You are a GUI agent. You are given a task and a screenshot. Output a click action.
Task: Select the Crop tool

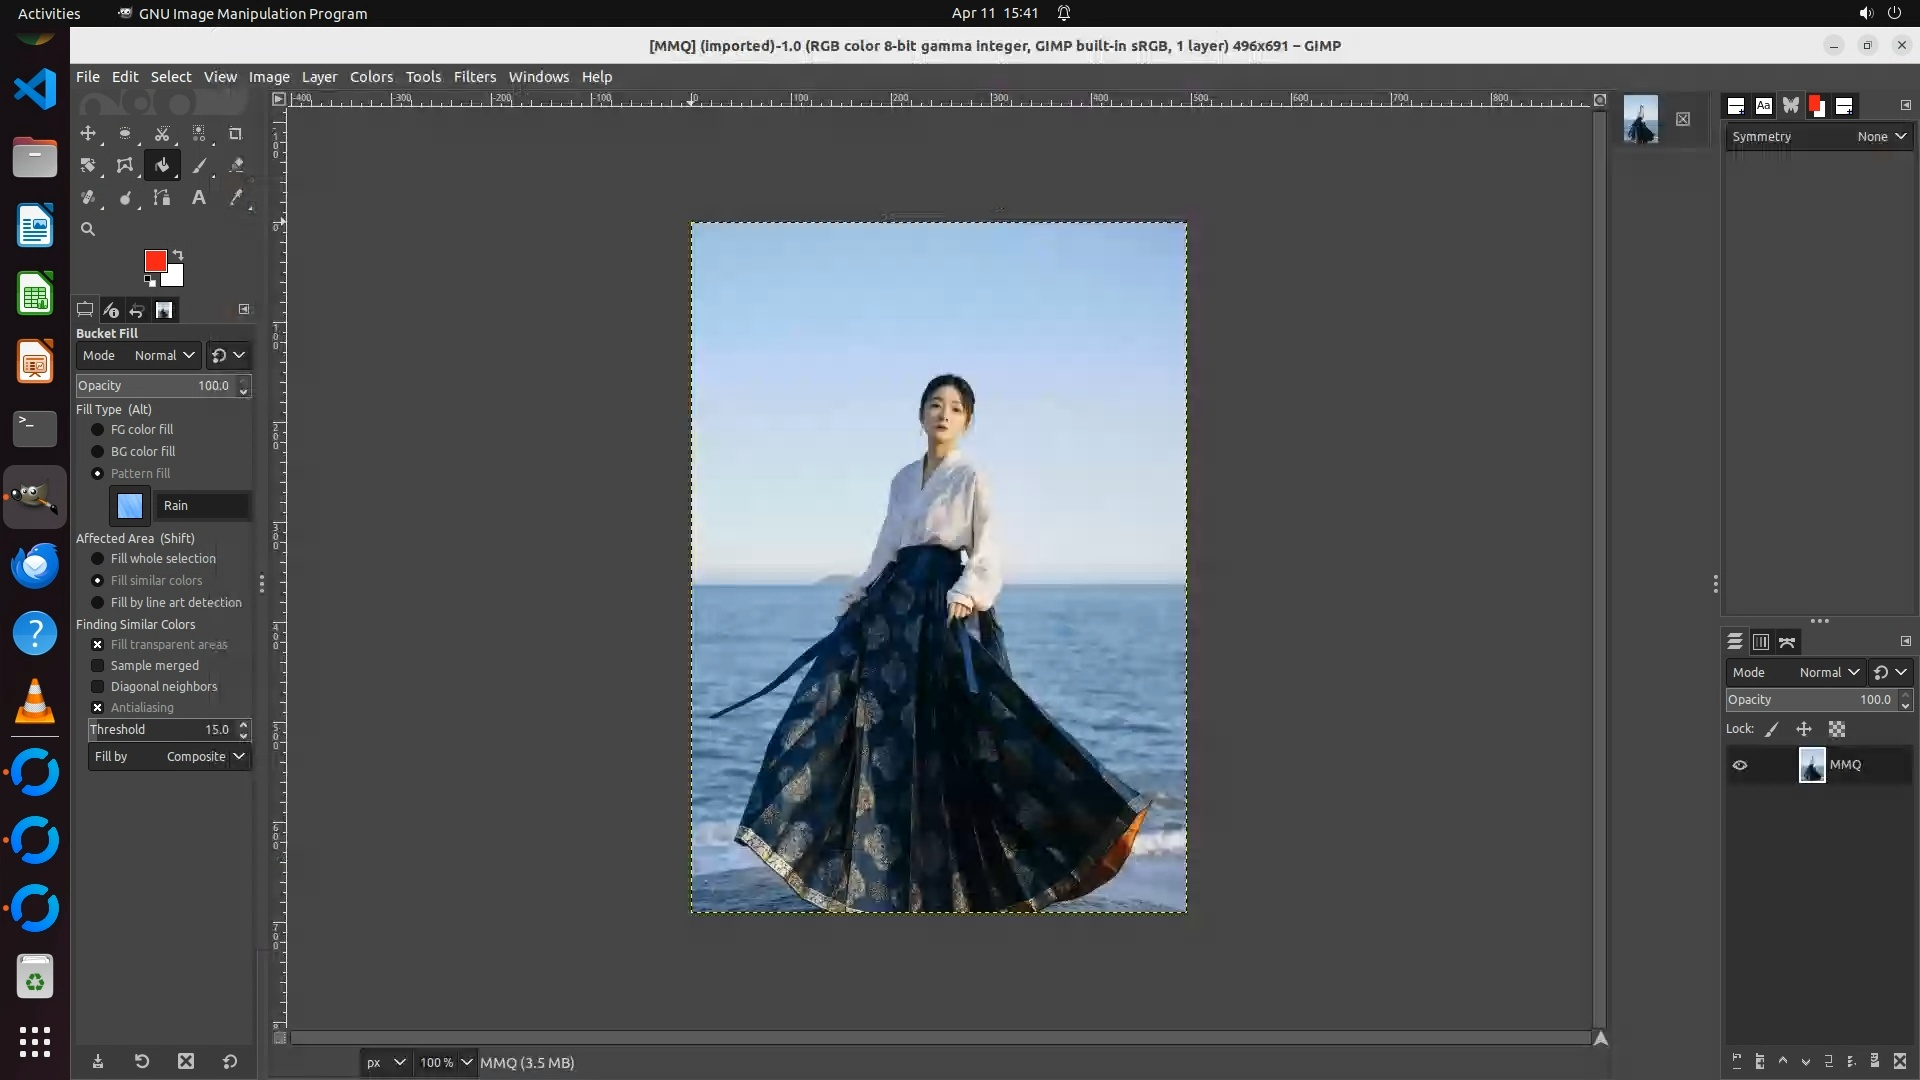pyautogui.click(x=236, y=133)
